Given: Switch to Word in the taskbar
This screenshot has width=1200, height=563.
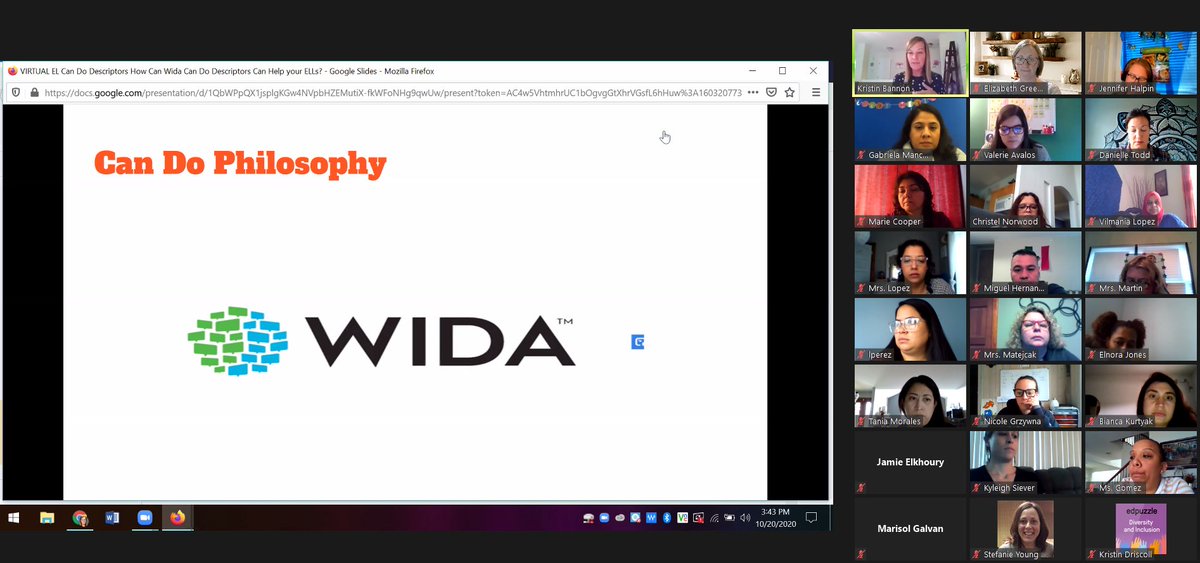Looking at the screenshot, I should tap(112, 518).
